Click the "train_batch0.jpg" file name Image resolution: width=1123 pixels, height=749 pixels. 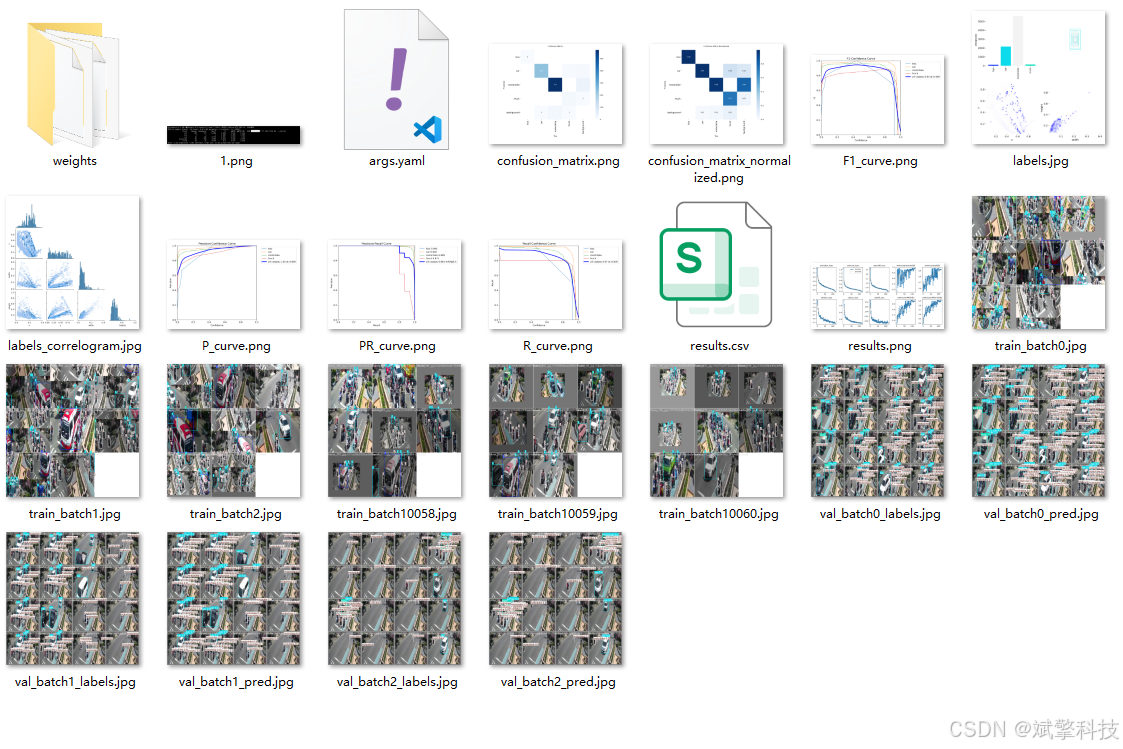point(1040,346)
